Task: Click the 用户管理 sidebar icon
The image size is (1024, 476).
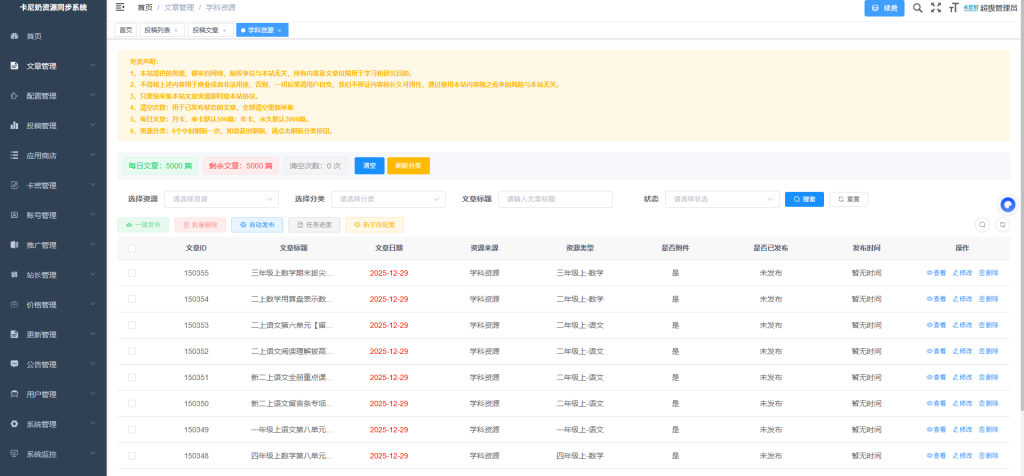Action: (x=14, y=394)
